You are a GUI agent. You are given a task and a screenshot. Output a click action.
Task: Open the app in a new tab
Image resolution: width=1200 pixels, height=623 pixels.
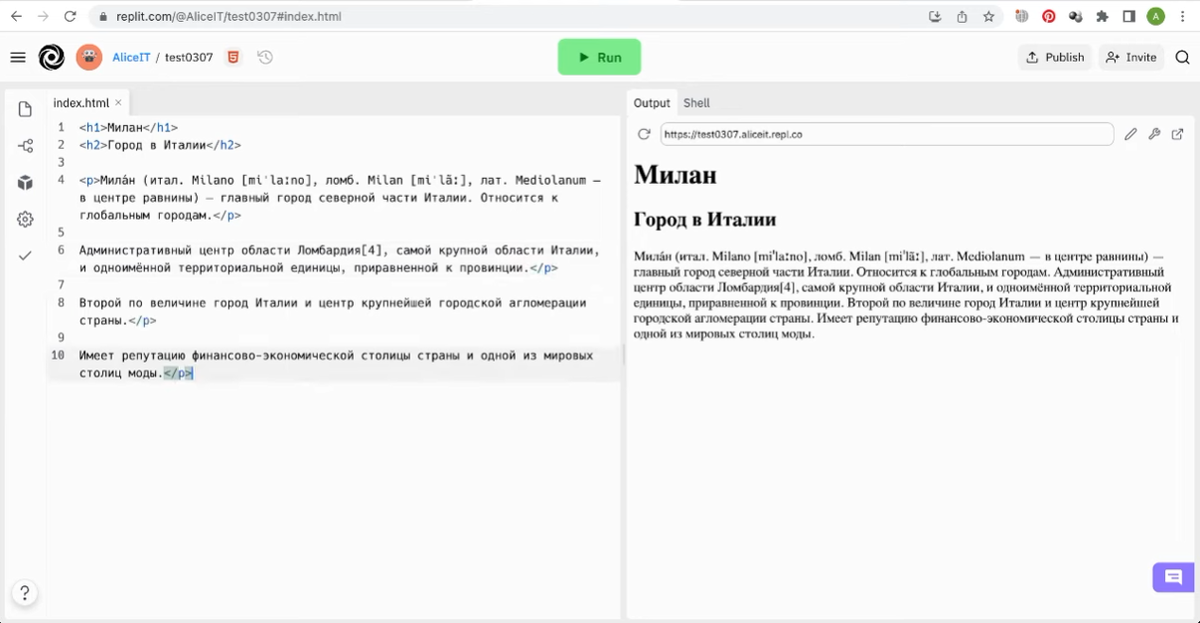pyautogui.click(x=1177, y=133)
